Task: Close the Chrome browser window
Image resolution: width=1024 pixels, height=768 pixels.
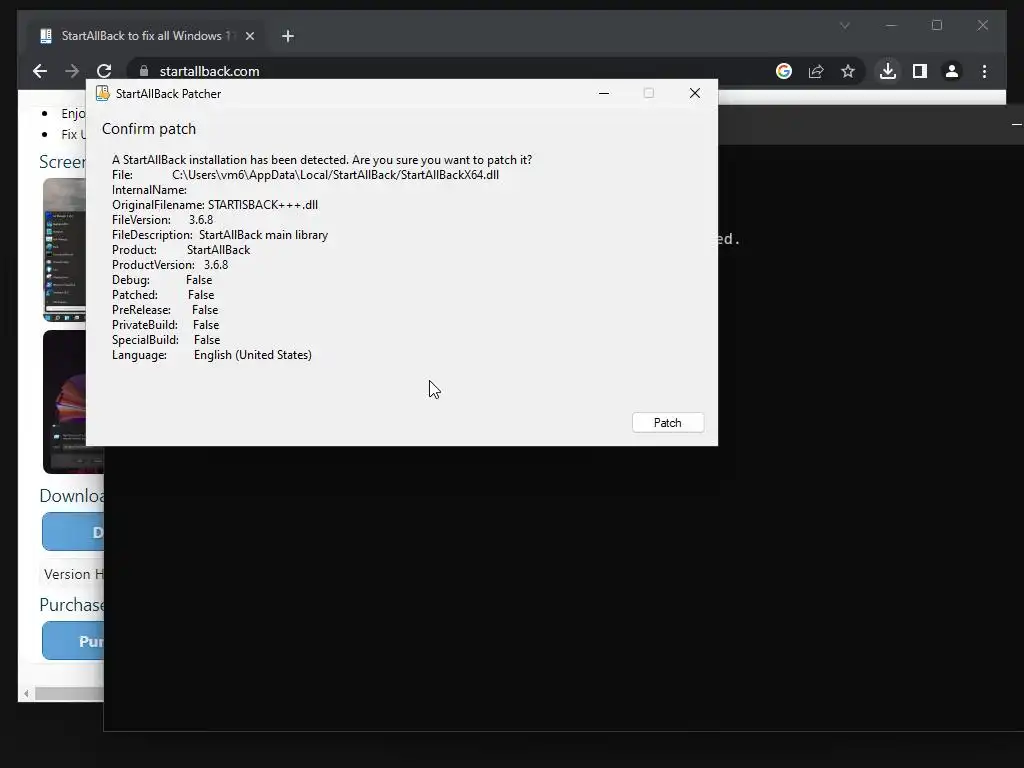Action: [982, 25]
